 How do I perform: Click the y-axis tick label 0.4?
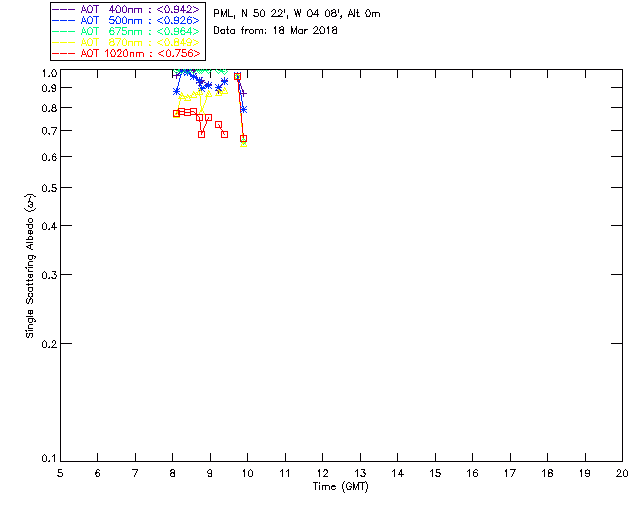pyautogui.click(x=49, y=226)
